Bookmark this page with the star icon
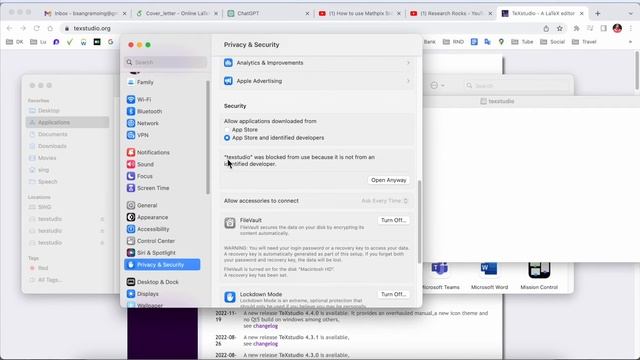Viewport: 640px width, 360px height. pos(560,28)
